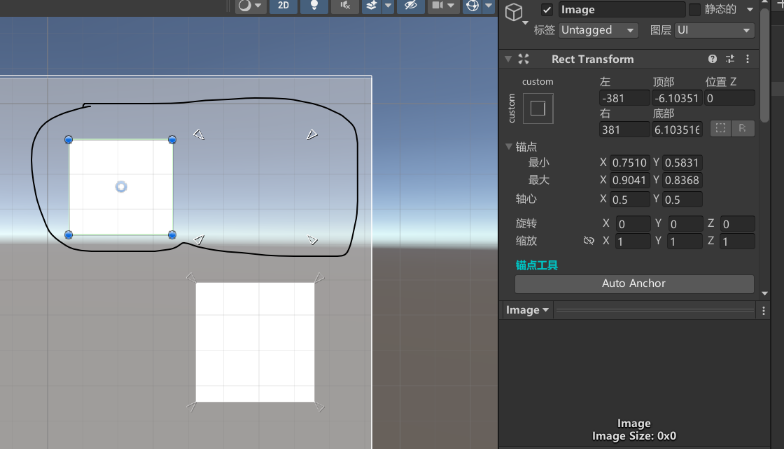Open the static flags dropdown arrow
This screenshot has width=784, height=449.
[x=750, y=10]
